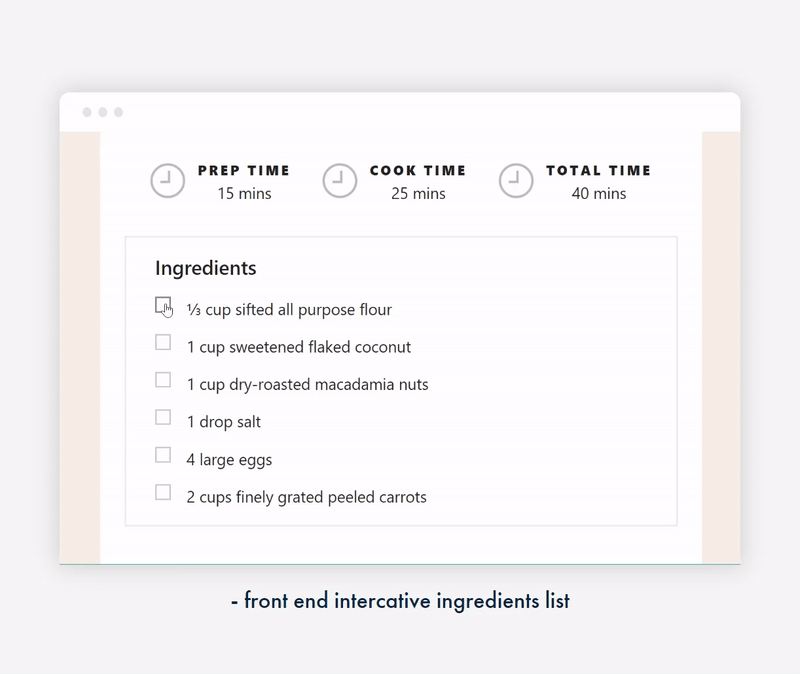Screen dimensions: 800x674
Task: Toggle the 4 large eggs checkbox
Action: [x=163, y=455]
